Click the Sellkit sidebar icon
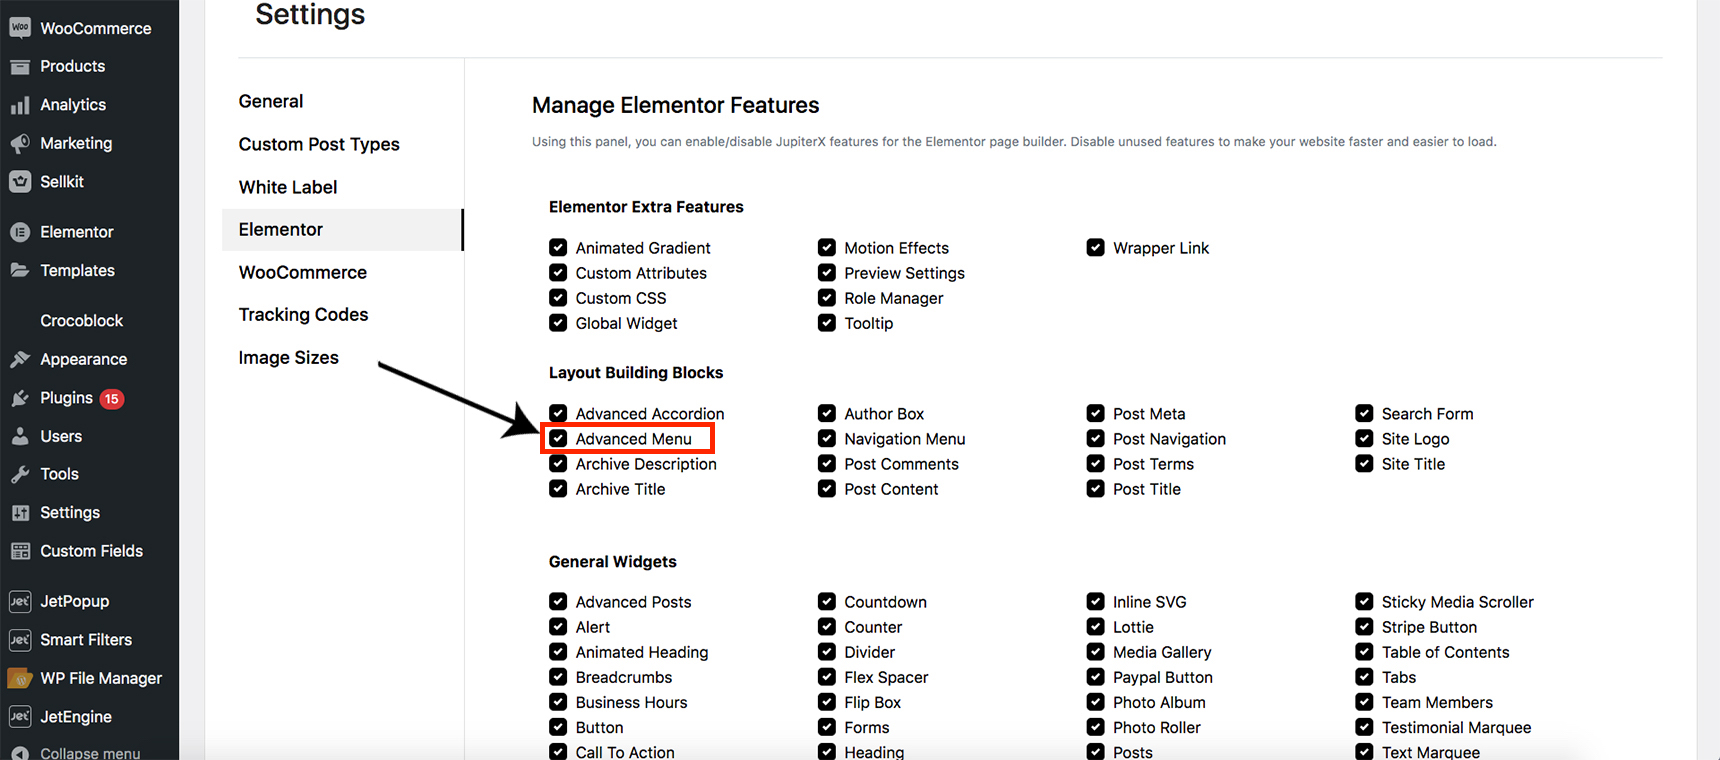The height and width of the screenshot is (760, 1720). 20,182
